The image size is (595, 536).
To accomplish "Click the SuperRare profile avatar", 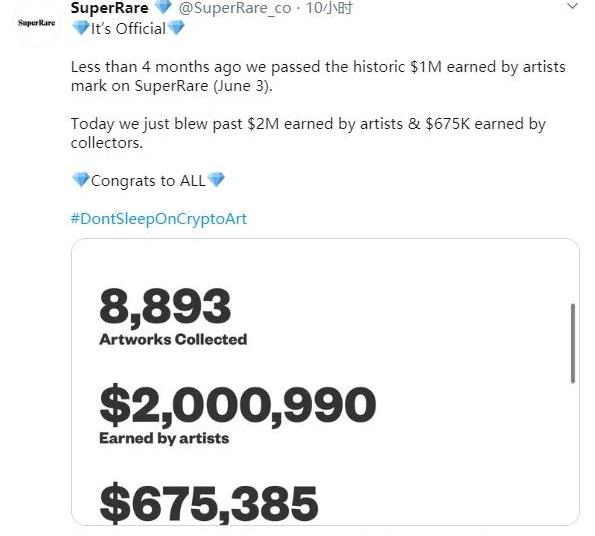I will point(36,23).
